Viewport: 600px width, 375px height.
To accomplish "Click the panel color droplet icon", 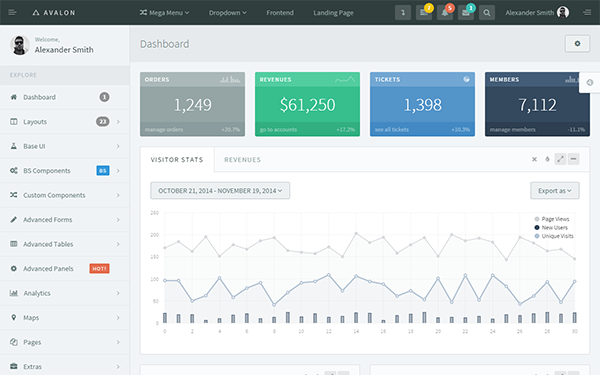I will tap(547, 159).
